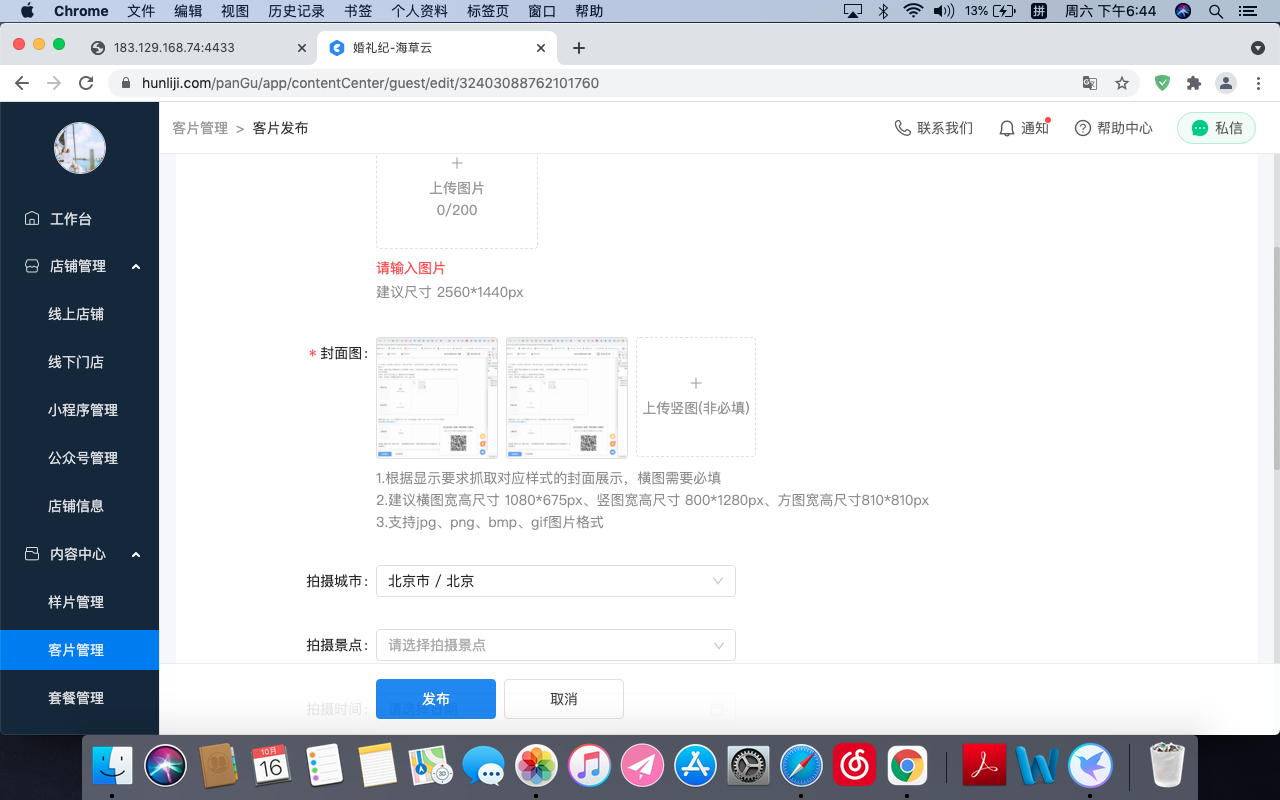
Task: Open Trash in the Dock
Action: click(x=1166, y=767)
